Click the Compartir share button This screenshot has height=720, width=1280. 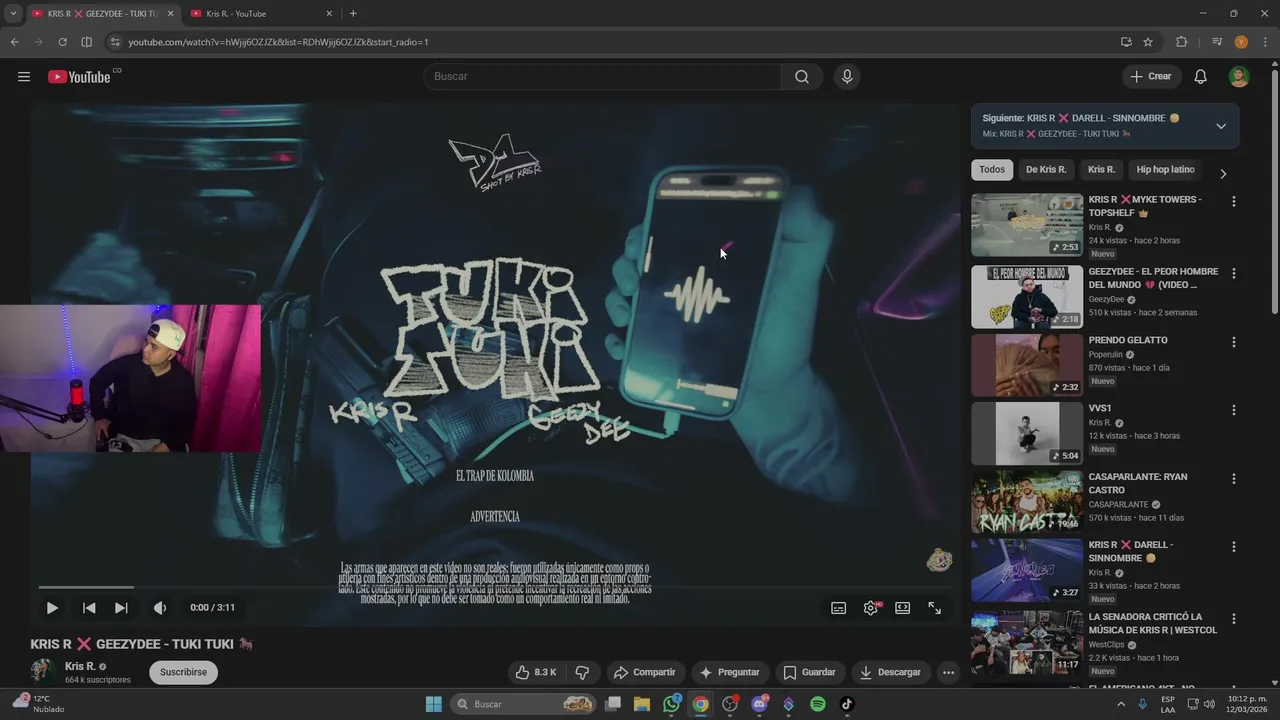(x=644, y=672)
